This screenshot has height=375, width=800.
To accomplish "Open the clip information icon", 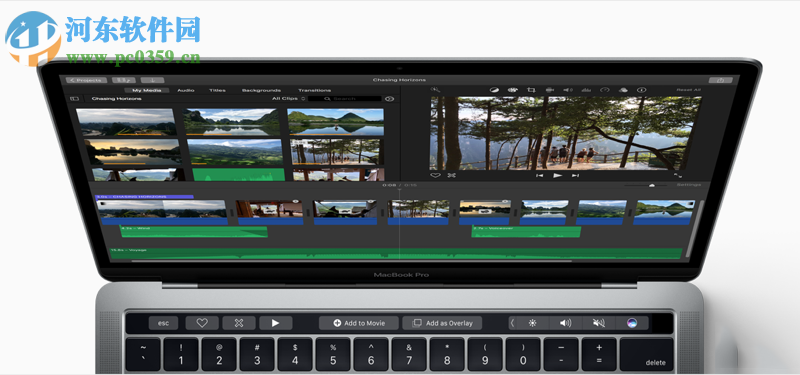I will click(642, 90).
